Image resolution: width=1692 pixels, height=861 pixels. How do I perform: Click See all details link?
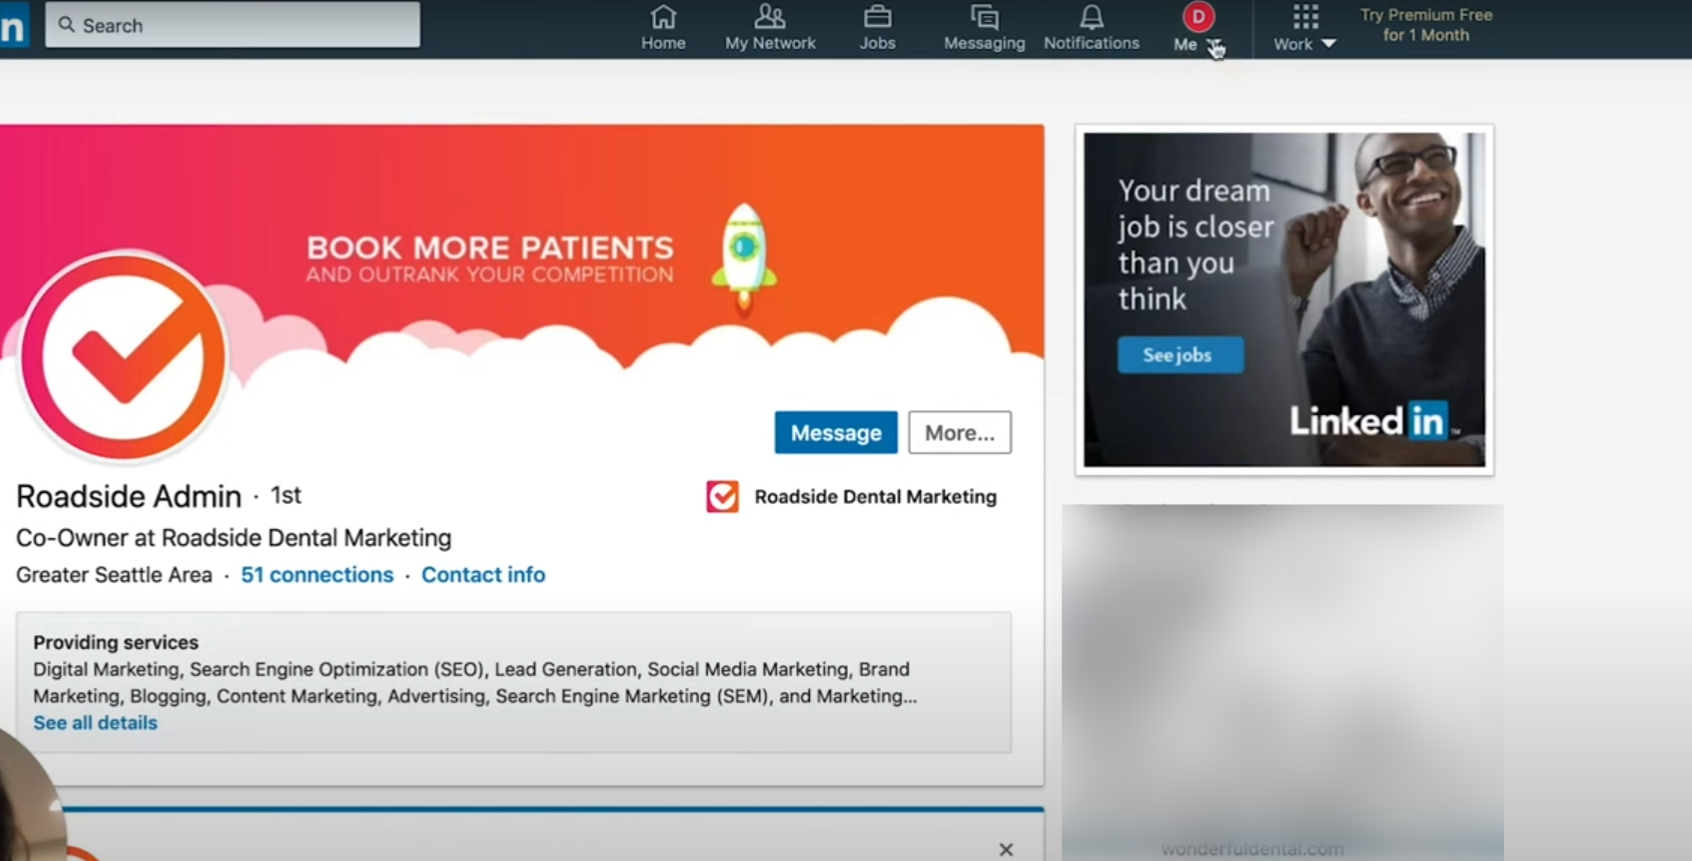[95, 723]
